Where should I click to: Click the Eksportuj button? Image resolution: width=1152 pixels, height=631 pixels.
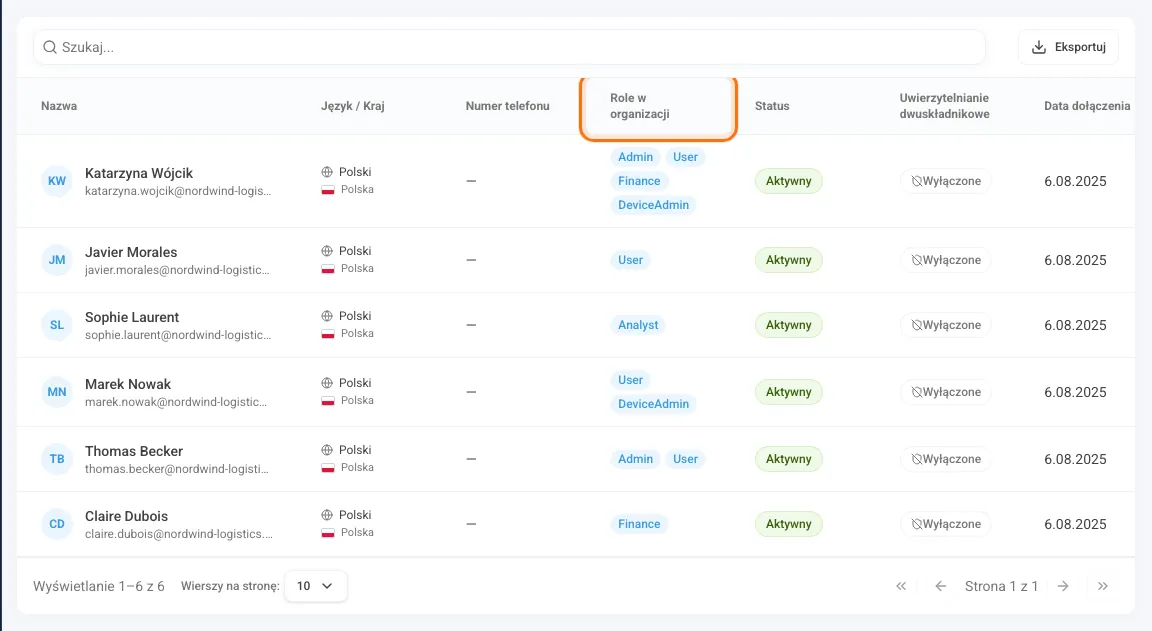(x=1068, y=47)
